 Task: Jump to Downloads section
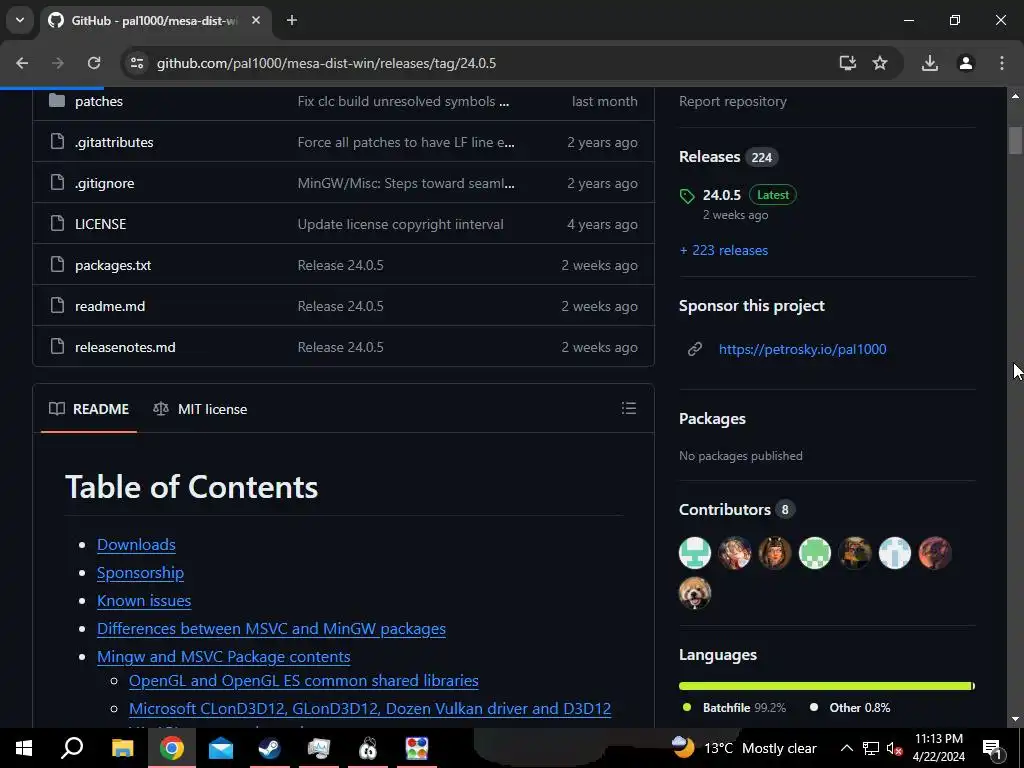point(136,545)
